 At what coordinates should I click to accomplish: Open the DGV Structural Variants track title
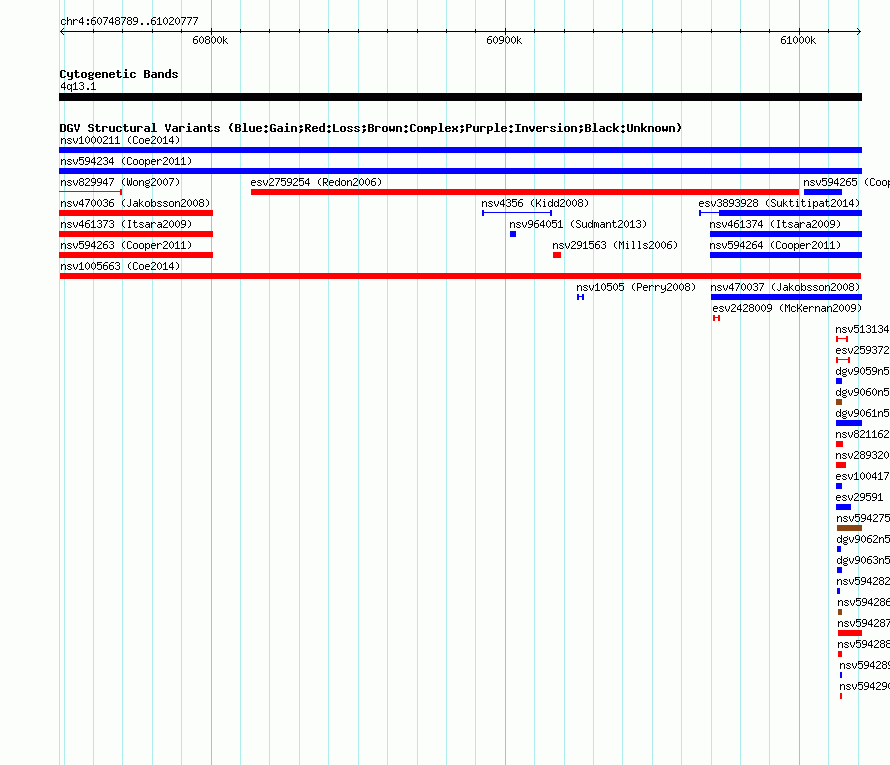coord(370,128)
